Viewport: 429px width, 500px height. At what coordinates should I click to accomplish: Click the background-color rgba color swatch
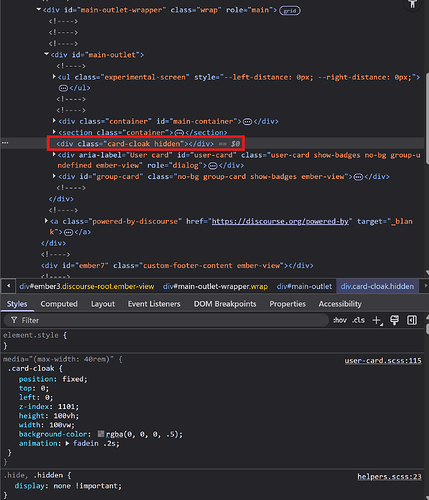101,434
